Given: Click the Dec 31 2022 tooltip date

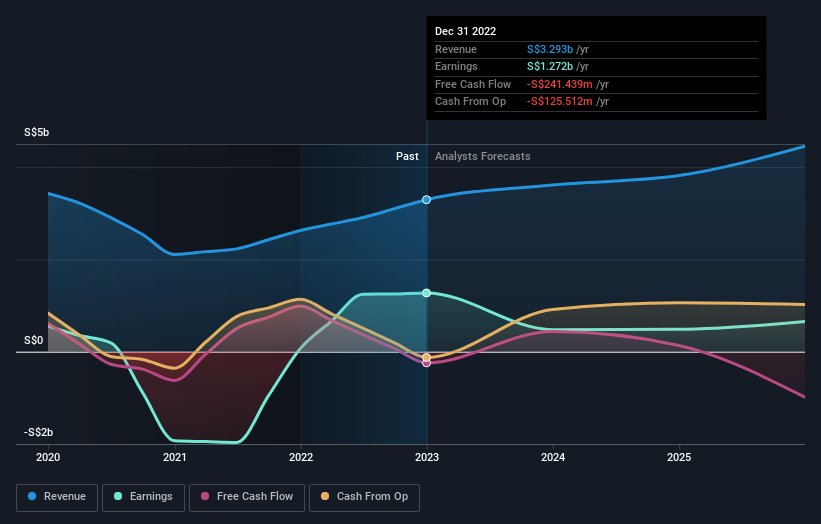Looking at the screenshot, I should [465, 31].
